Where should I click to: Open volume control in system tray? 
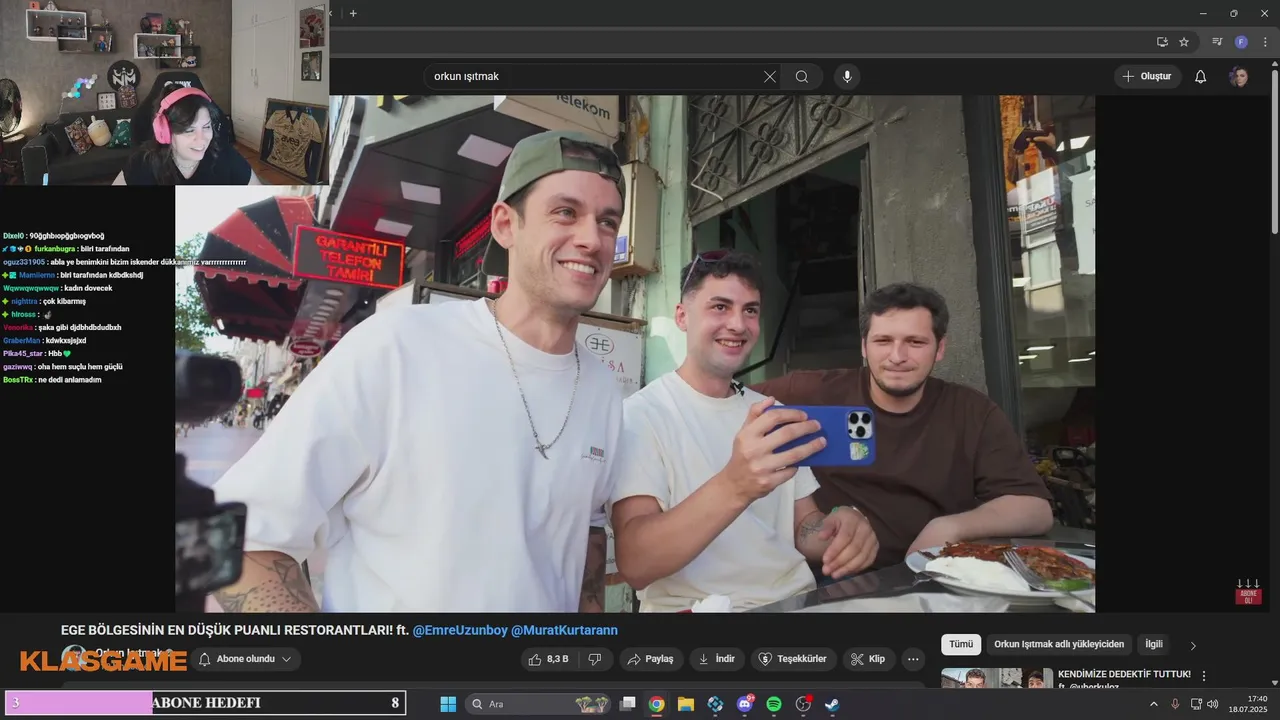1213,704
